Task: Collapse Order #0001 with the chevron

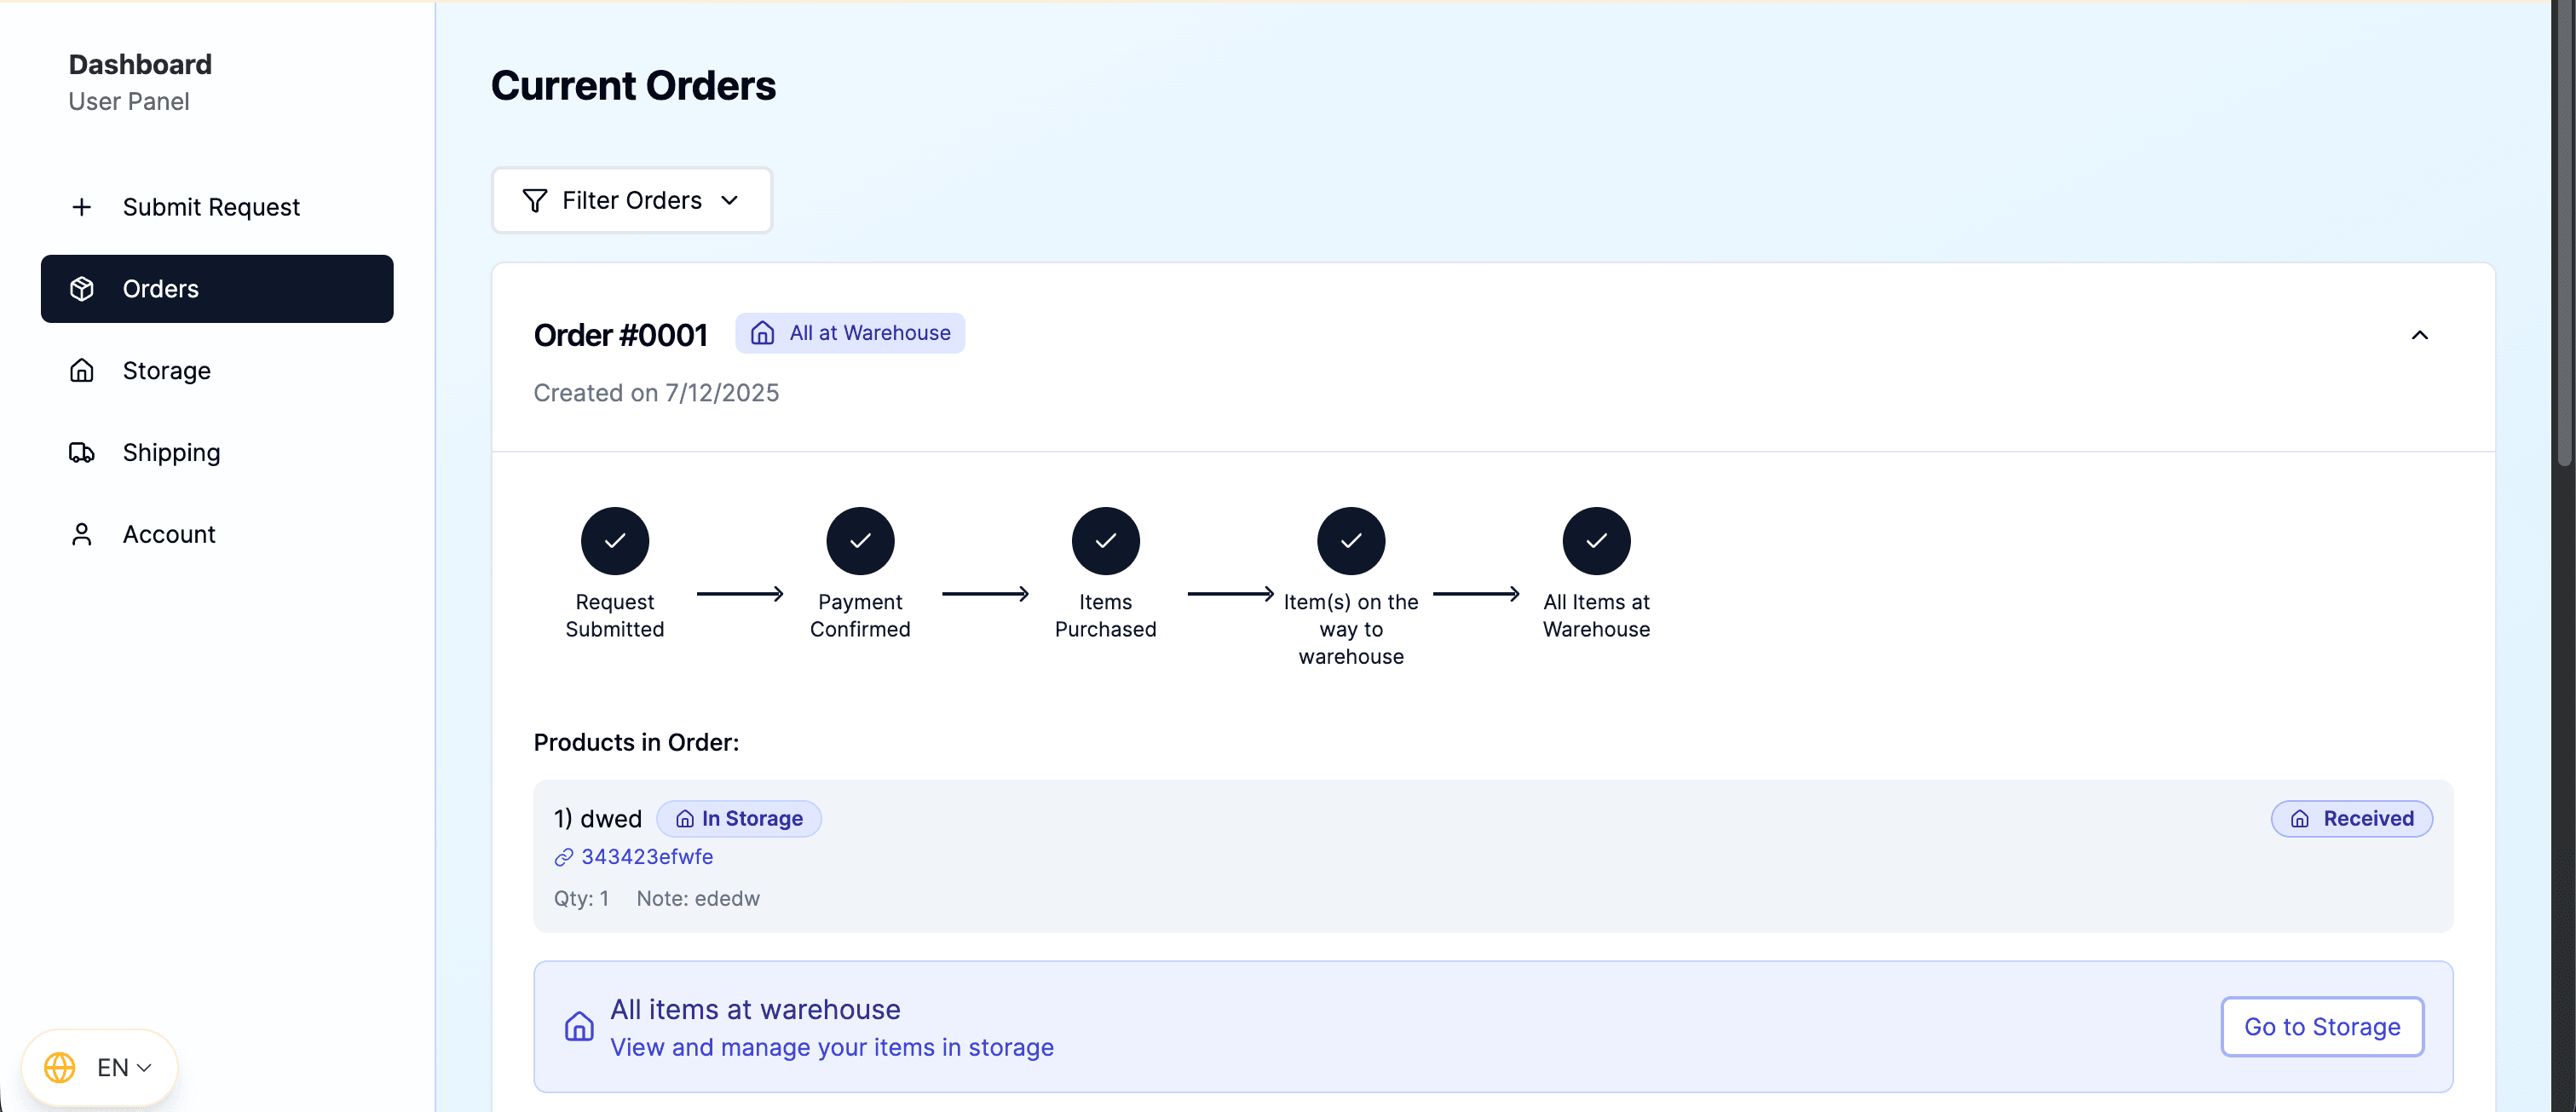Action: point(2421,334)
